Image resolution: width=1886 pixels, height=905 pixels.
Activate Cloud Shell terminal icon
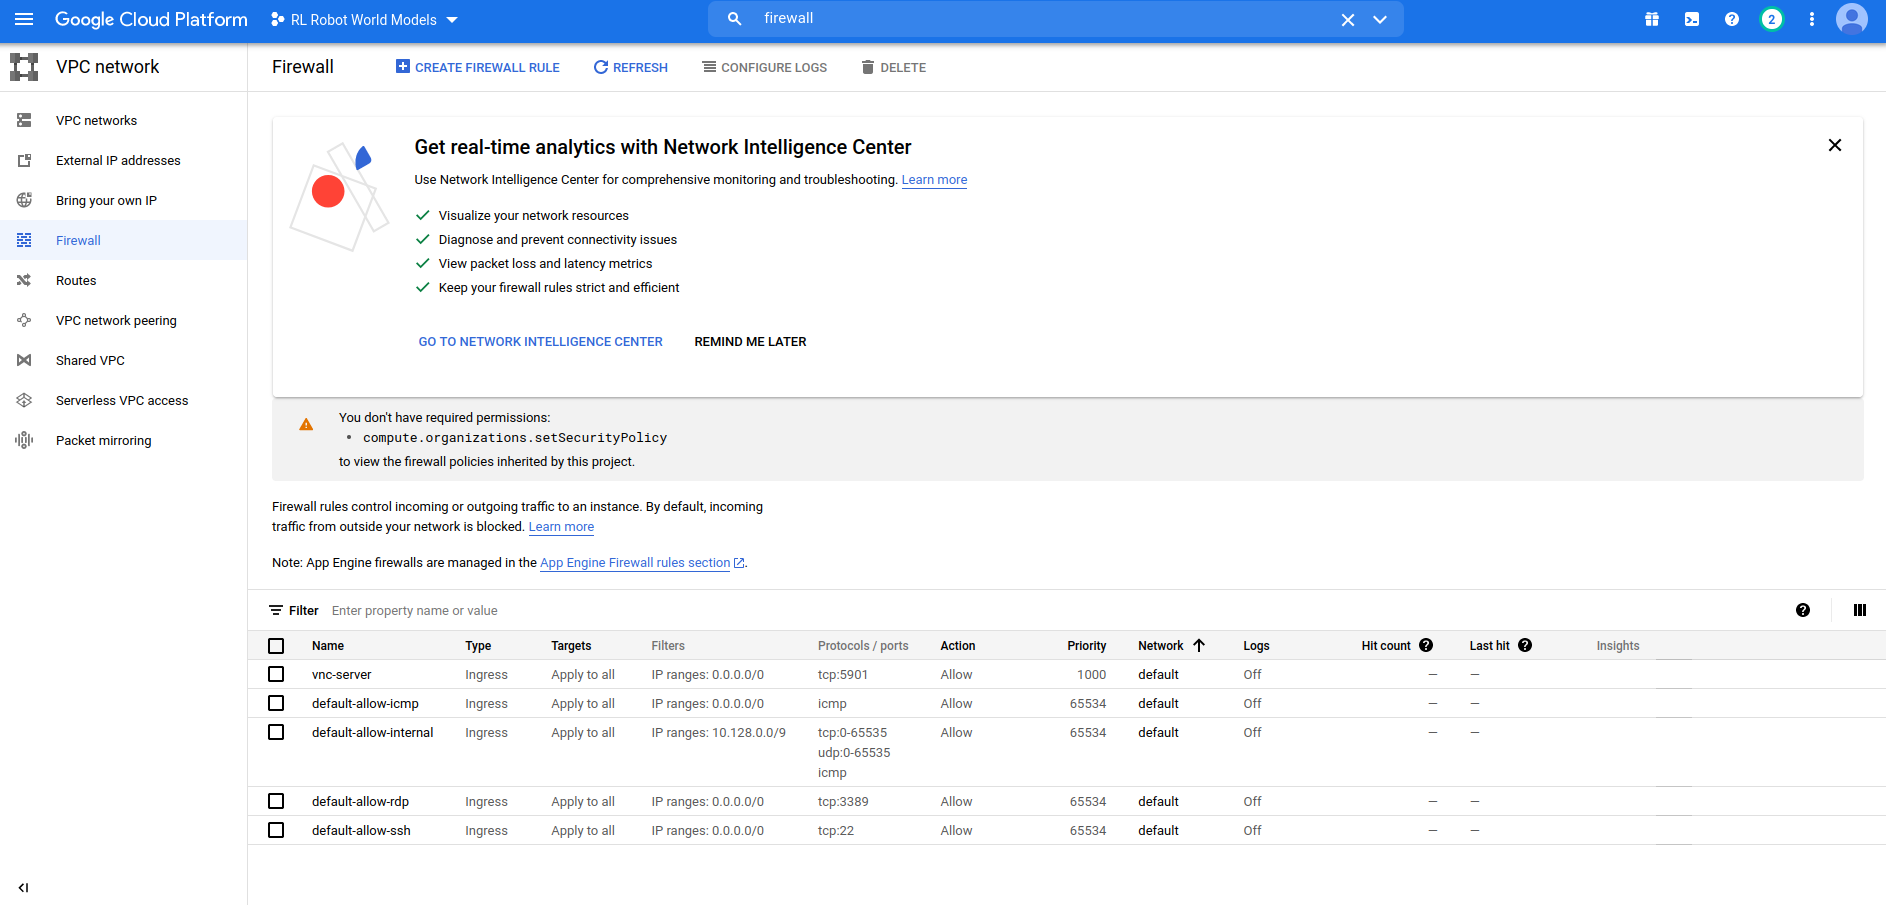click(1692, 19)
